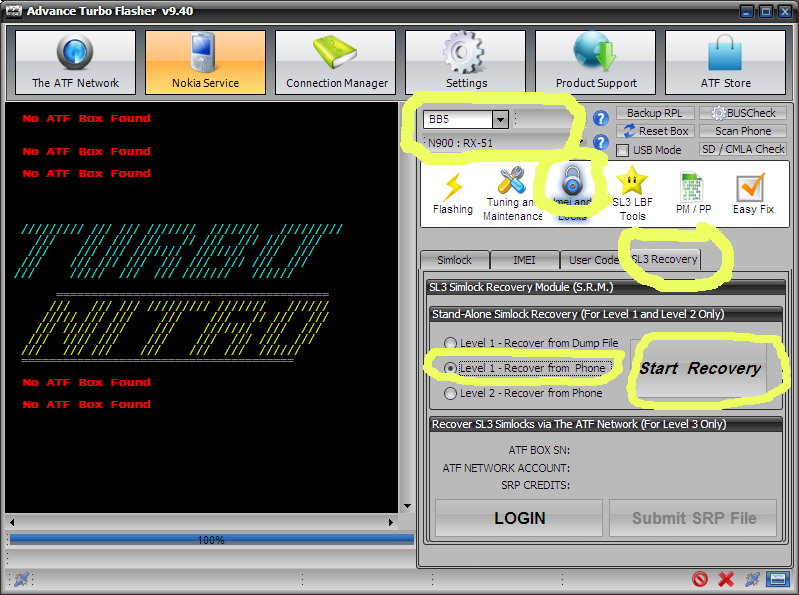Click the plug icon at bottom left
The height and width of the screenshot is (595, 799).
pos(21,579)
